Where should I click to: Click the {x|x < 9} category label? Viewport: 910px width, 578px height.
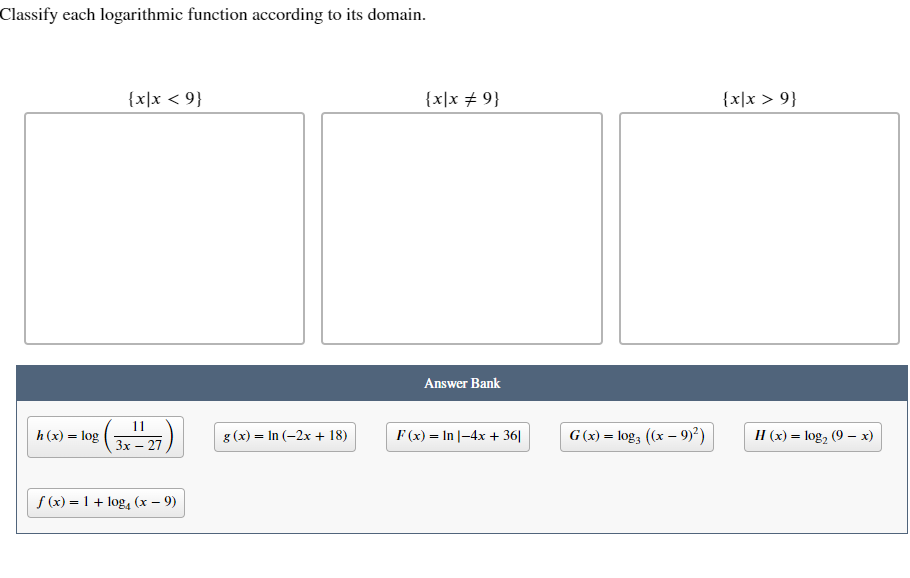(x=164, y=97)
